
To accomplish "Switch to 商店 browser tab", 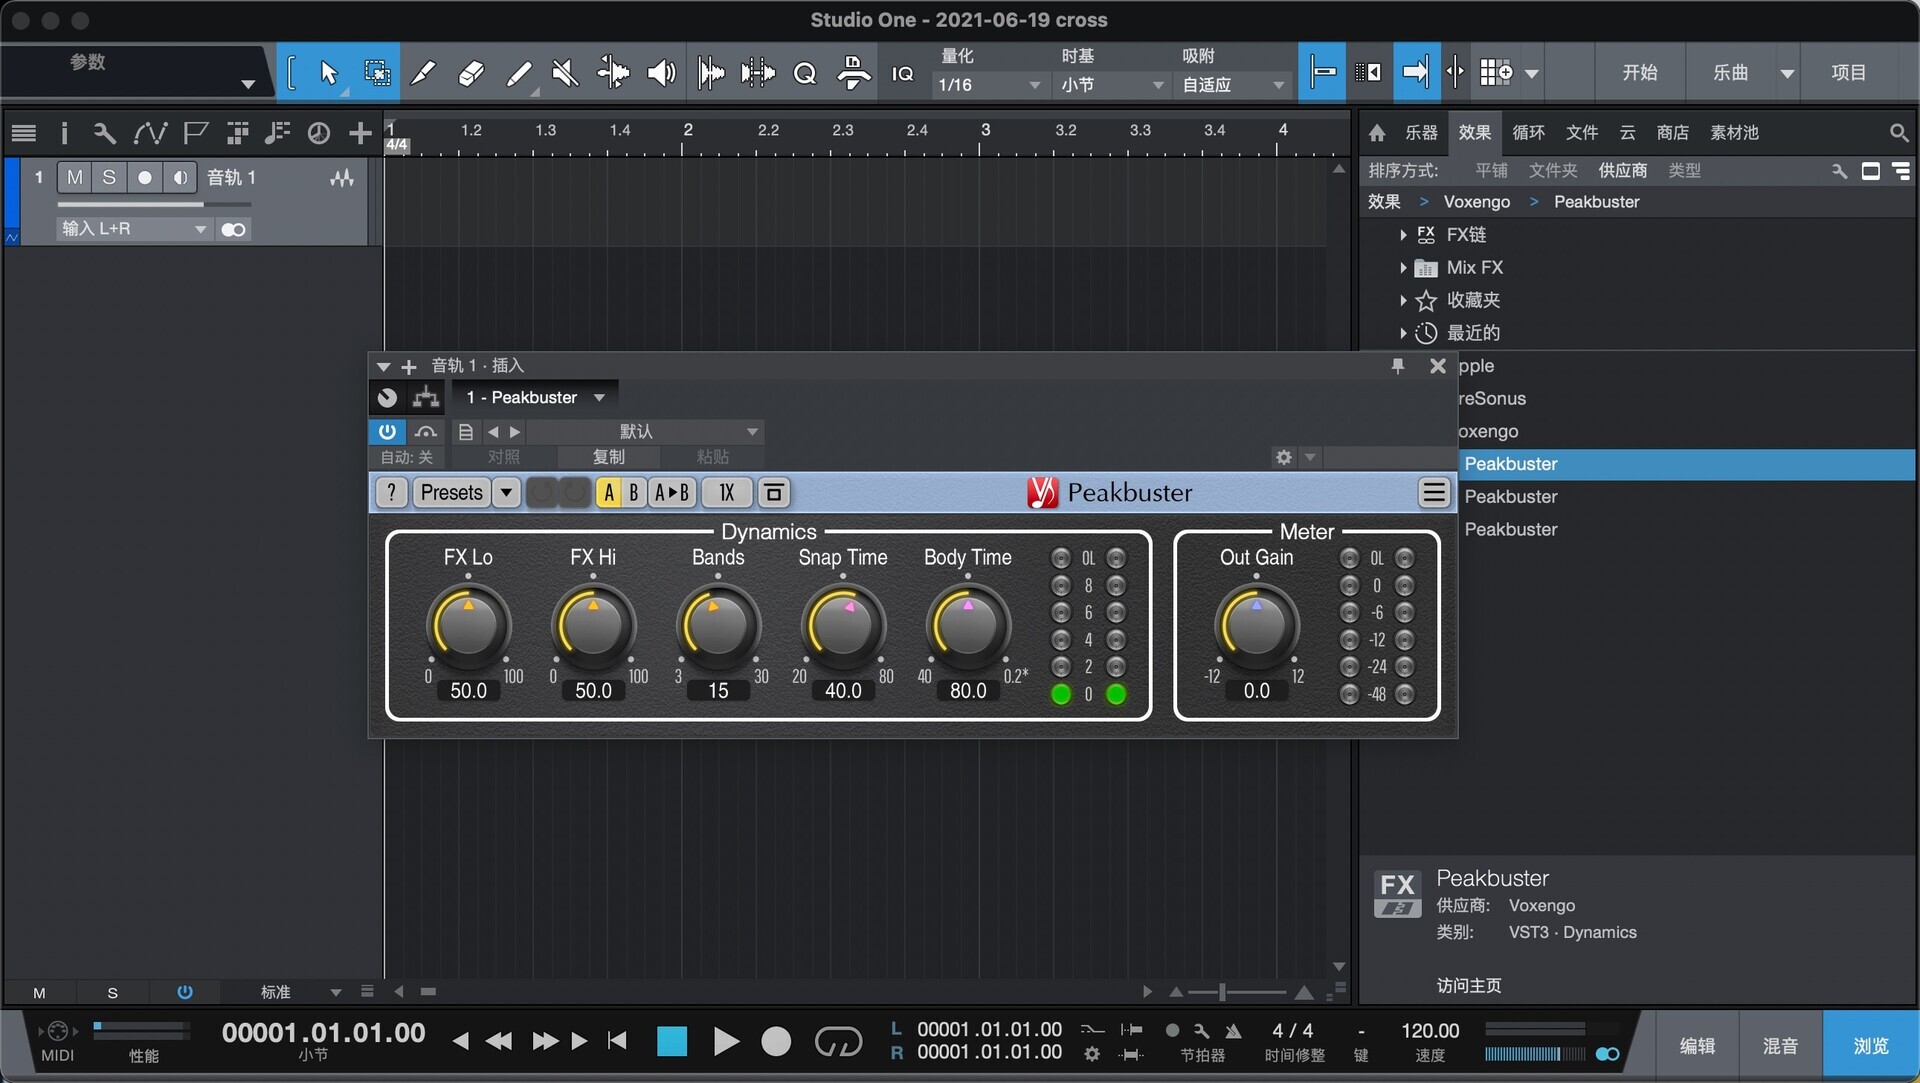I will coord(1672,132).
